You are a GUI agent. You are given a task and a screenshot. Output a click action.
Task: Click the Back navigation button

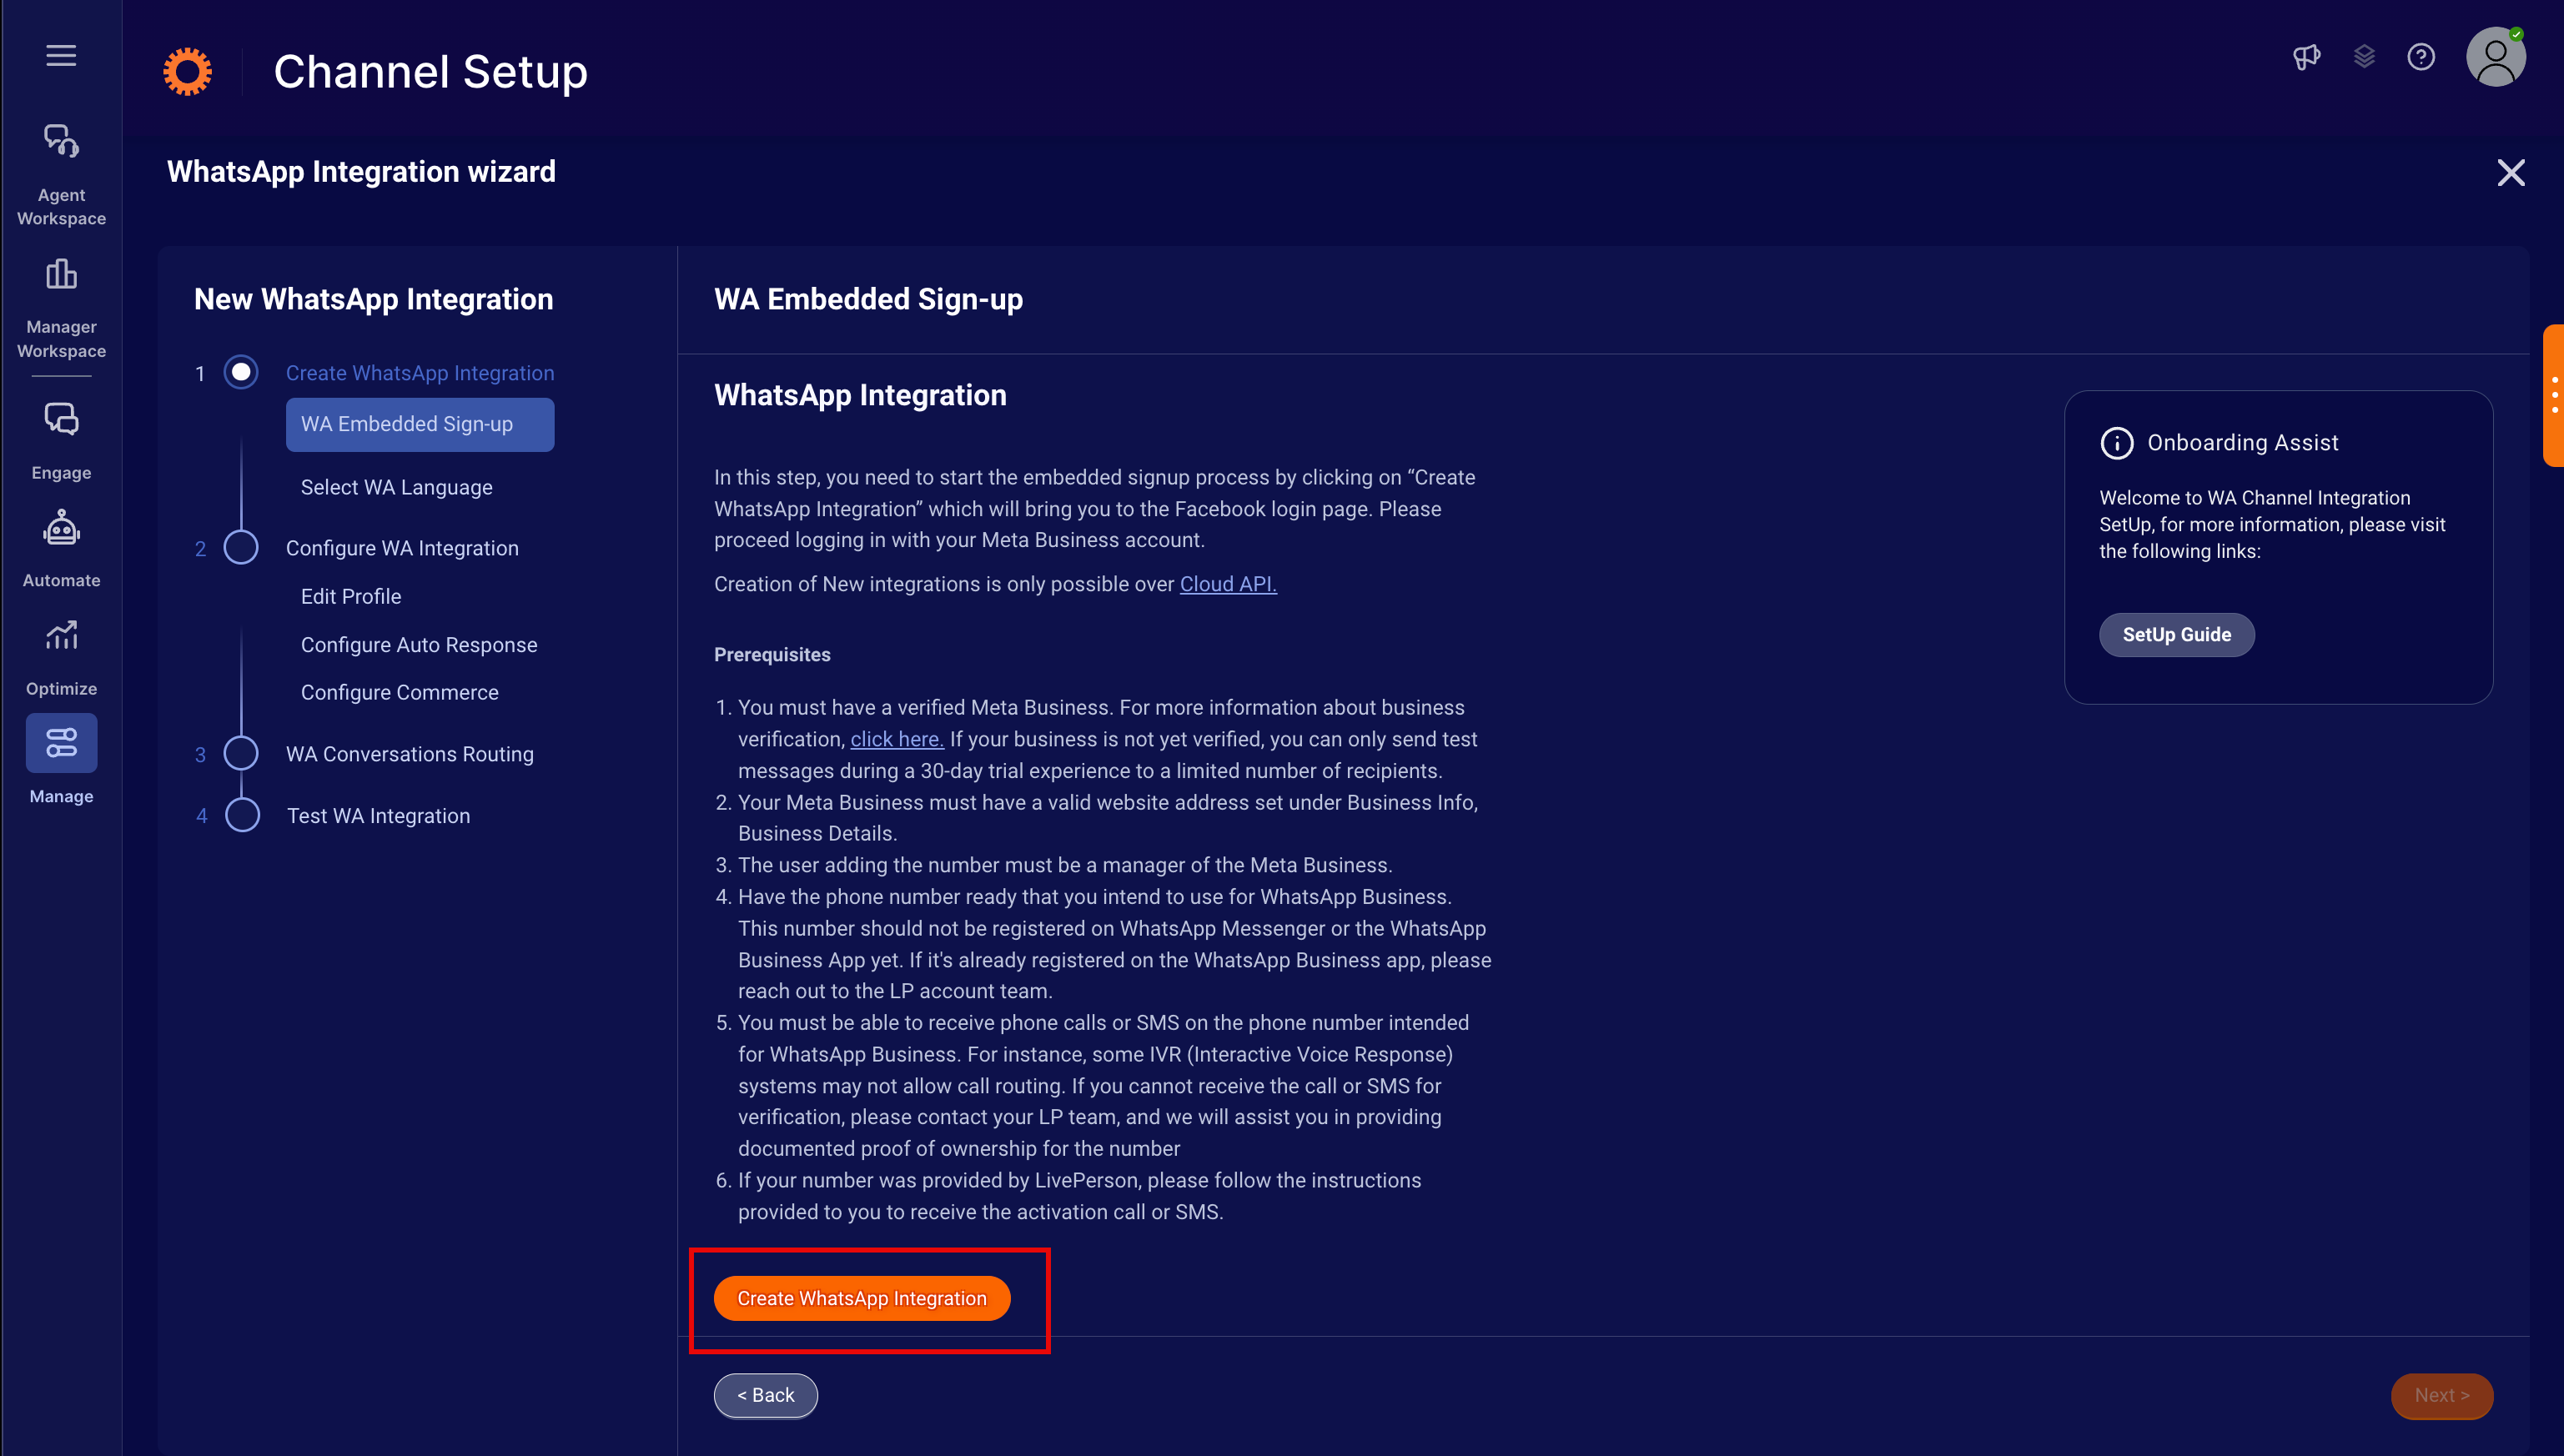click(766, 1394)
